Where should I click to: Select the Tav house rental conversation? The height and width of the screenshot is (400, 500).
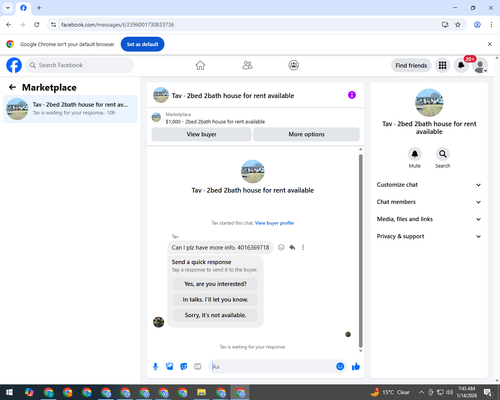pyautogui.click(x=70, y=109)
